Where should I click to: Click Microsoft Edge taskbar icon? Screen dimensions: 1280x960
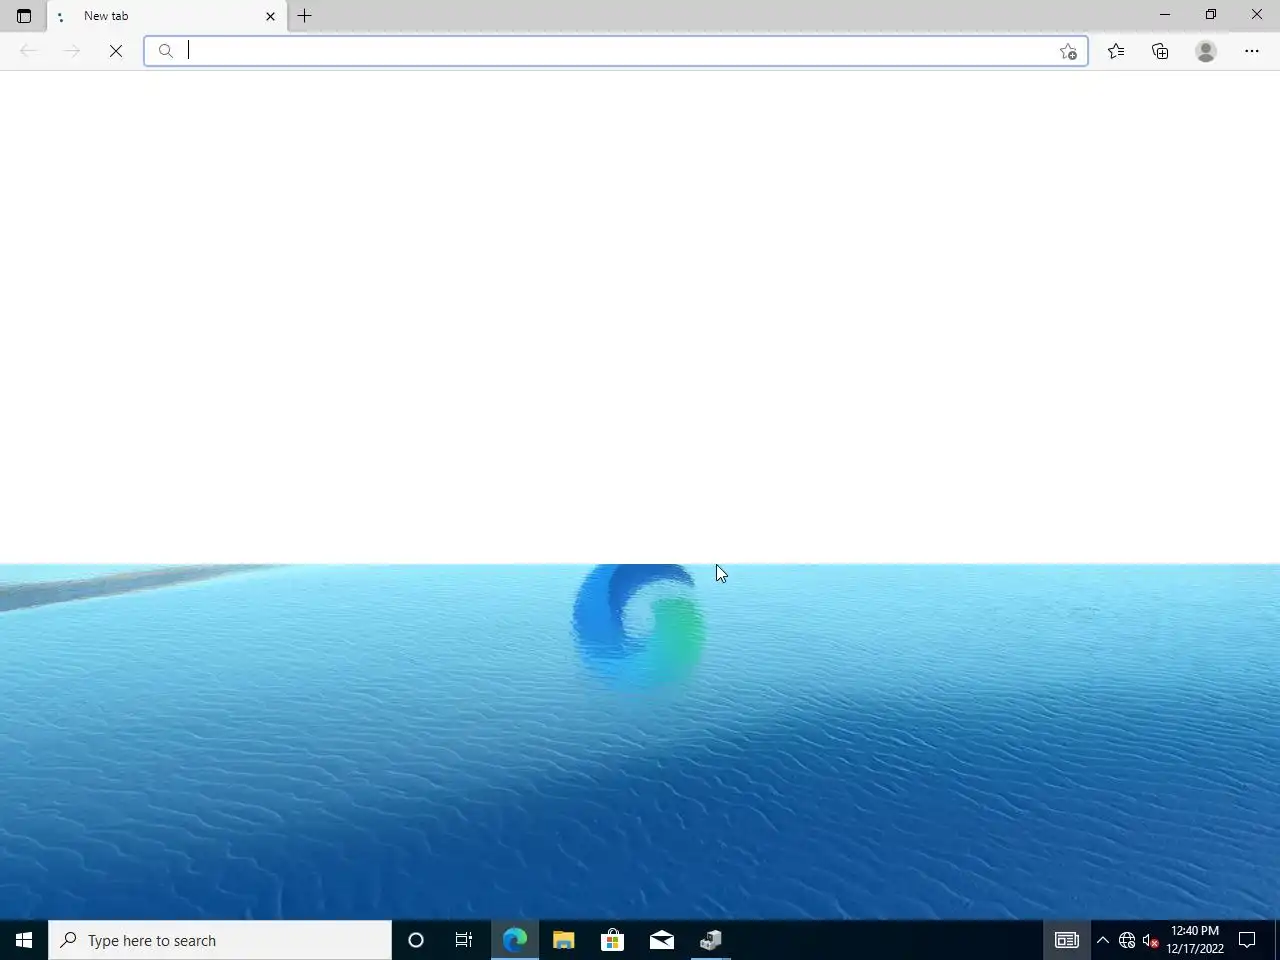pyautogui.click(x=515, y=940)
